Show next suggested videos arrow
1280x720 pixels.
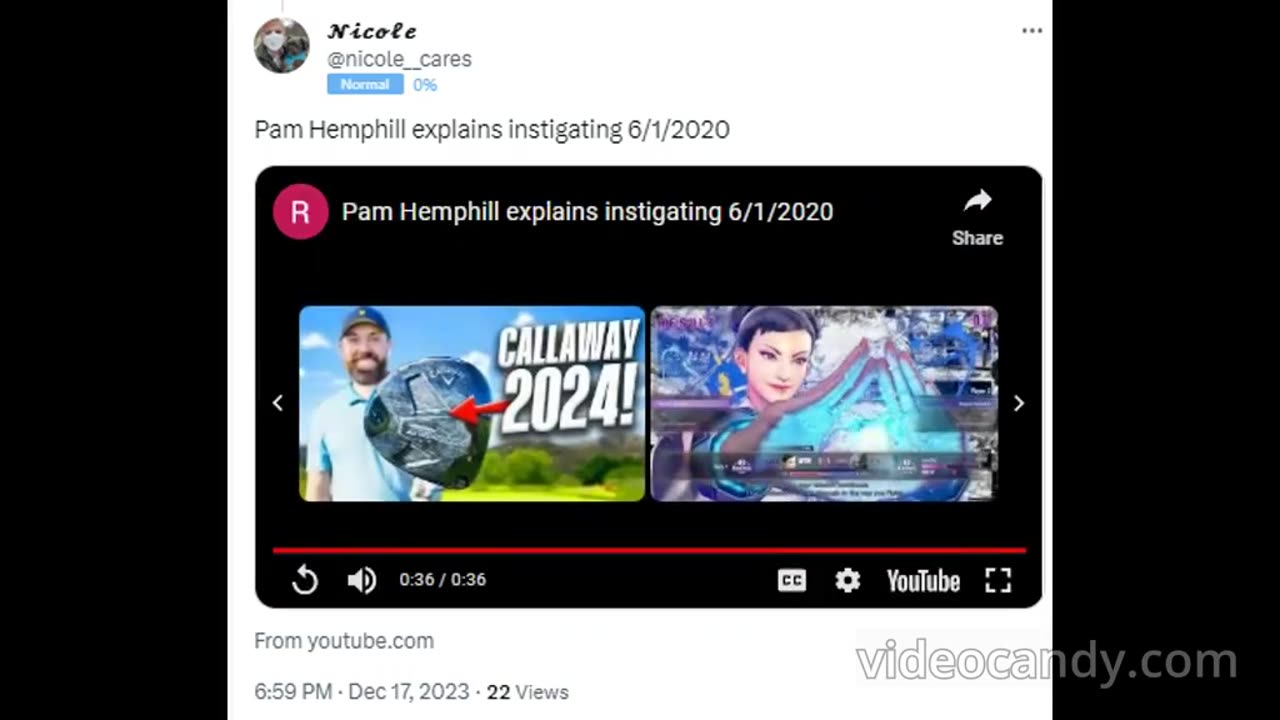(x=1019, y=403)
